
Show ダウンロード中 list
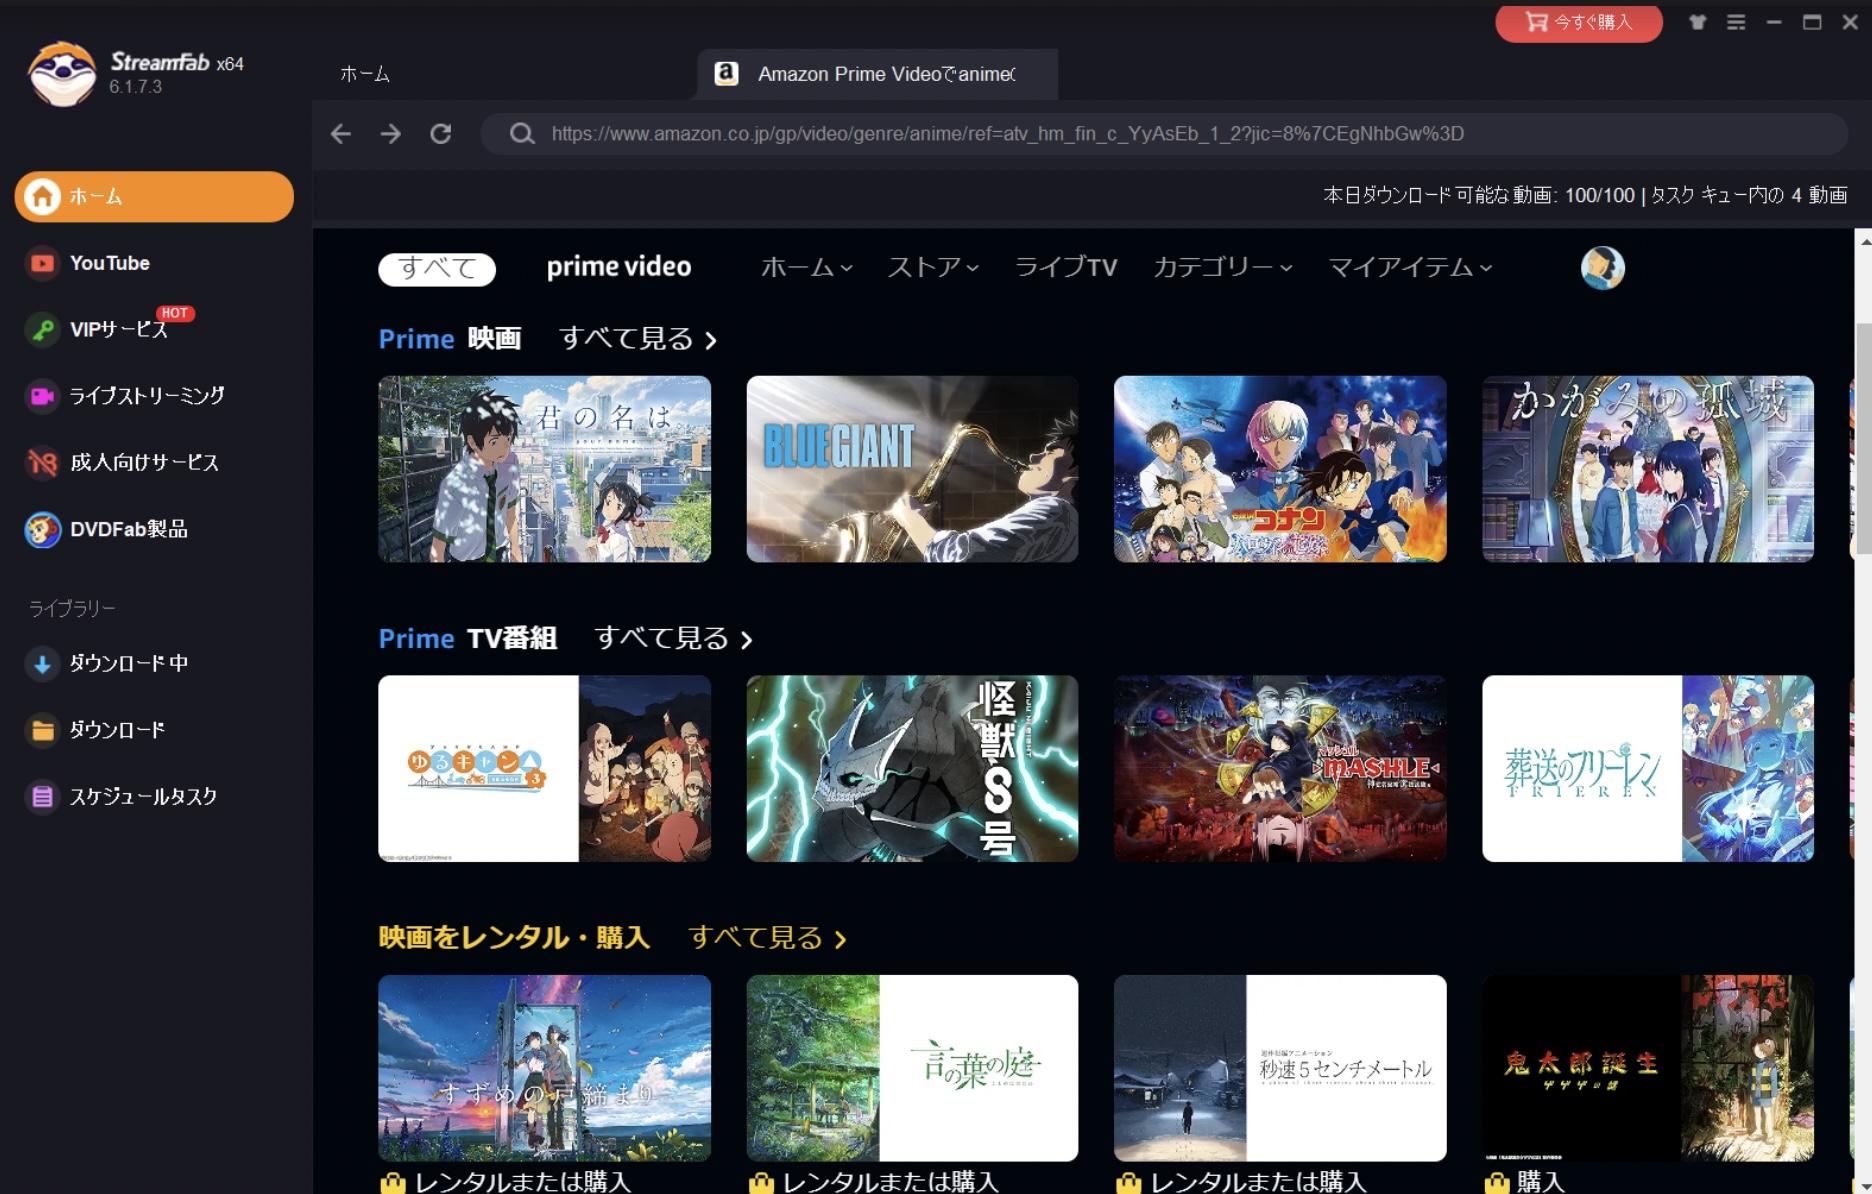click(108, 663)
